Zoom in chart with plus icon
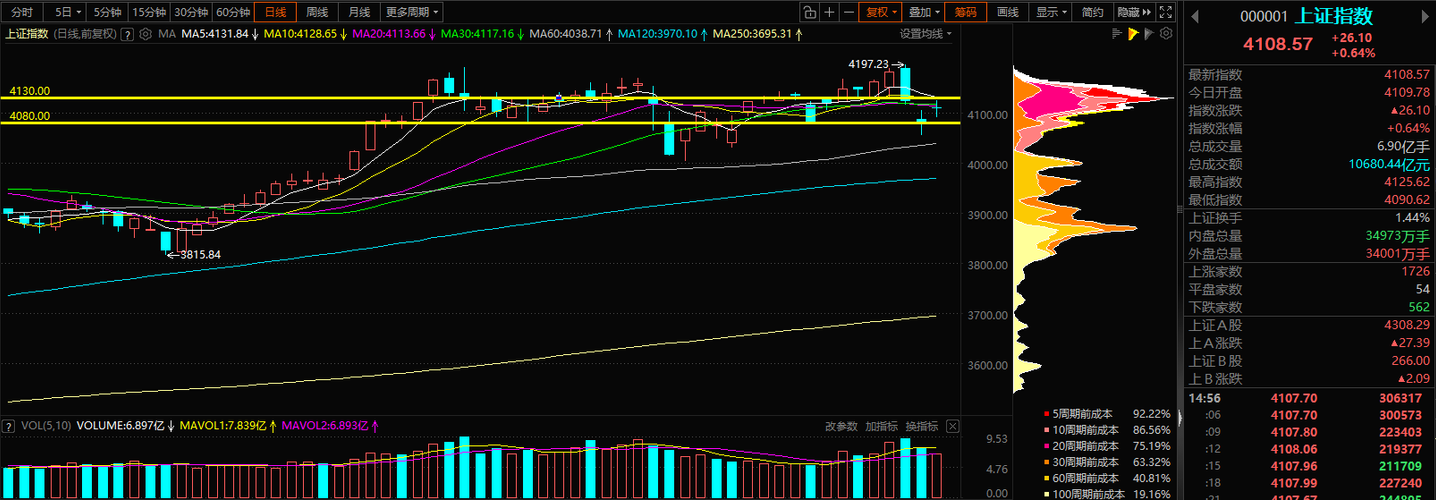1436x500 pixels. [x=829, y=12]
